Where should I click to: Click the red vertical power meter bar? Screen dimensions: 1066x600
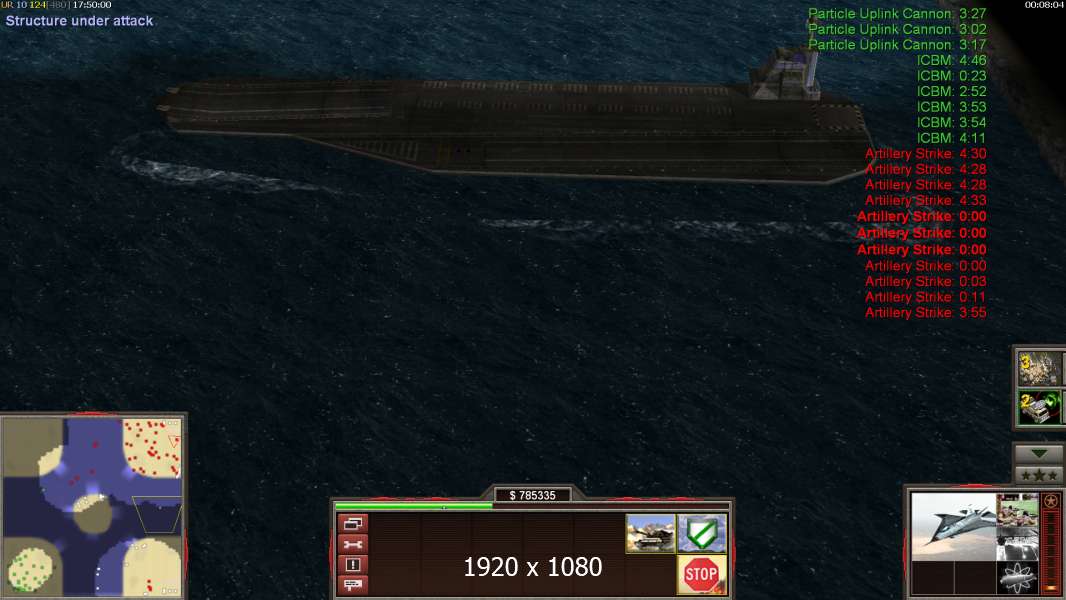tap(1051, 550)
